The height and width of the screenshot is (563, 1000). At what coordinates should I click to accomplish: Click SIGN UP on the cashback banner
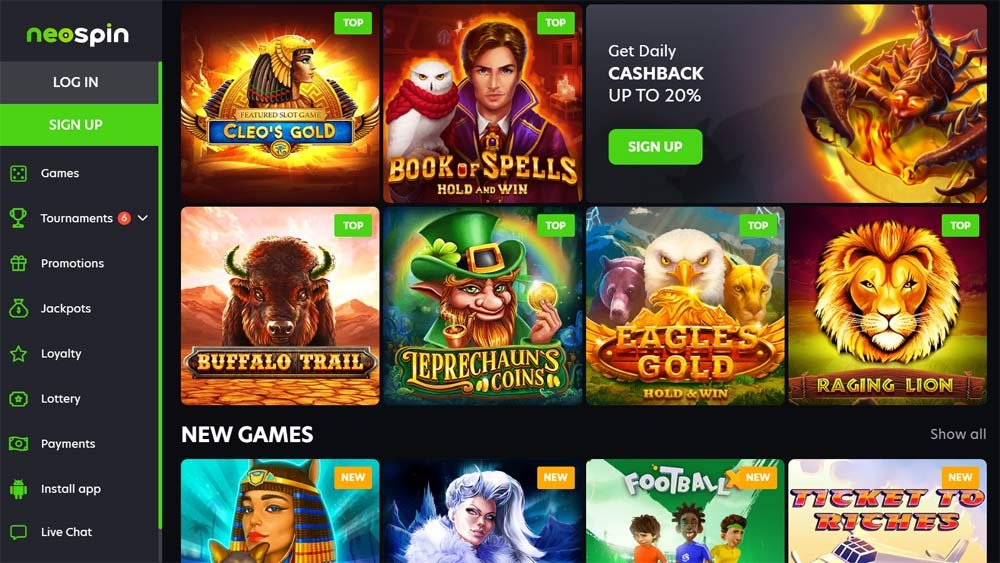[x=655, y=147]
